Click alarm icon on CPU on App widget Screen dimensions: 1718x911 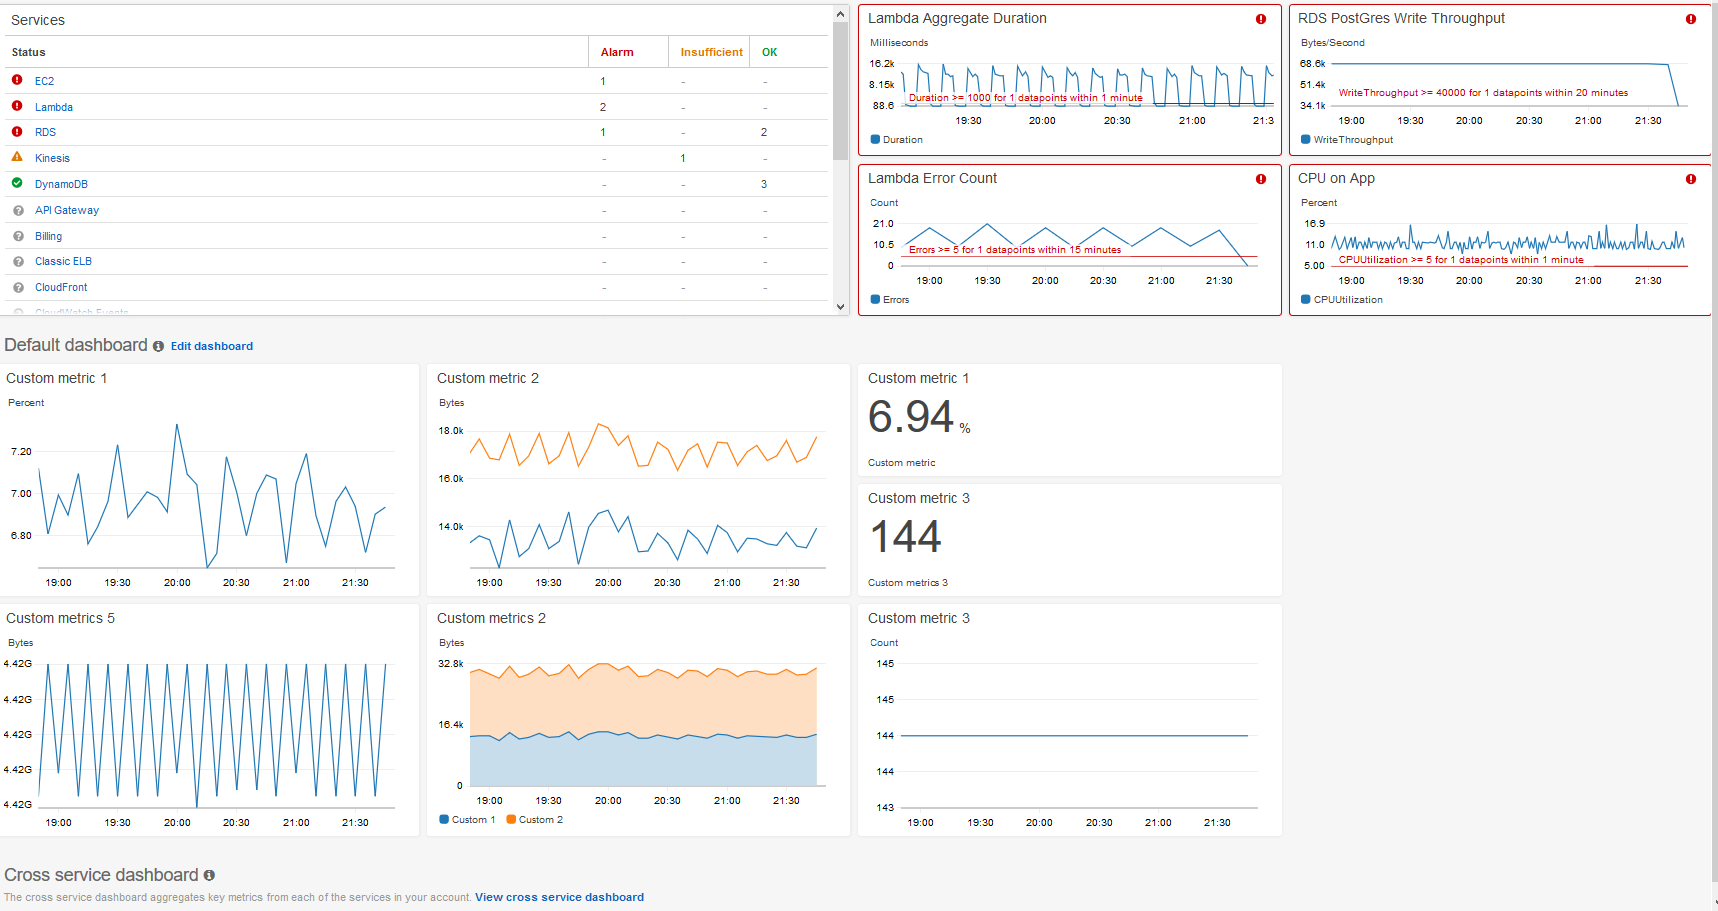point(1691,179)
